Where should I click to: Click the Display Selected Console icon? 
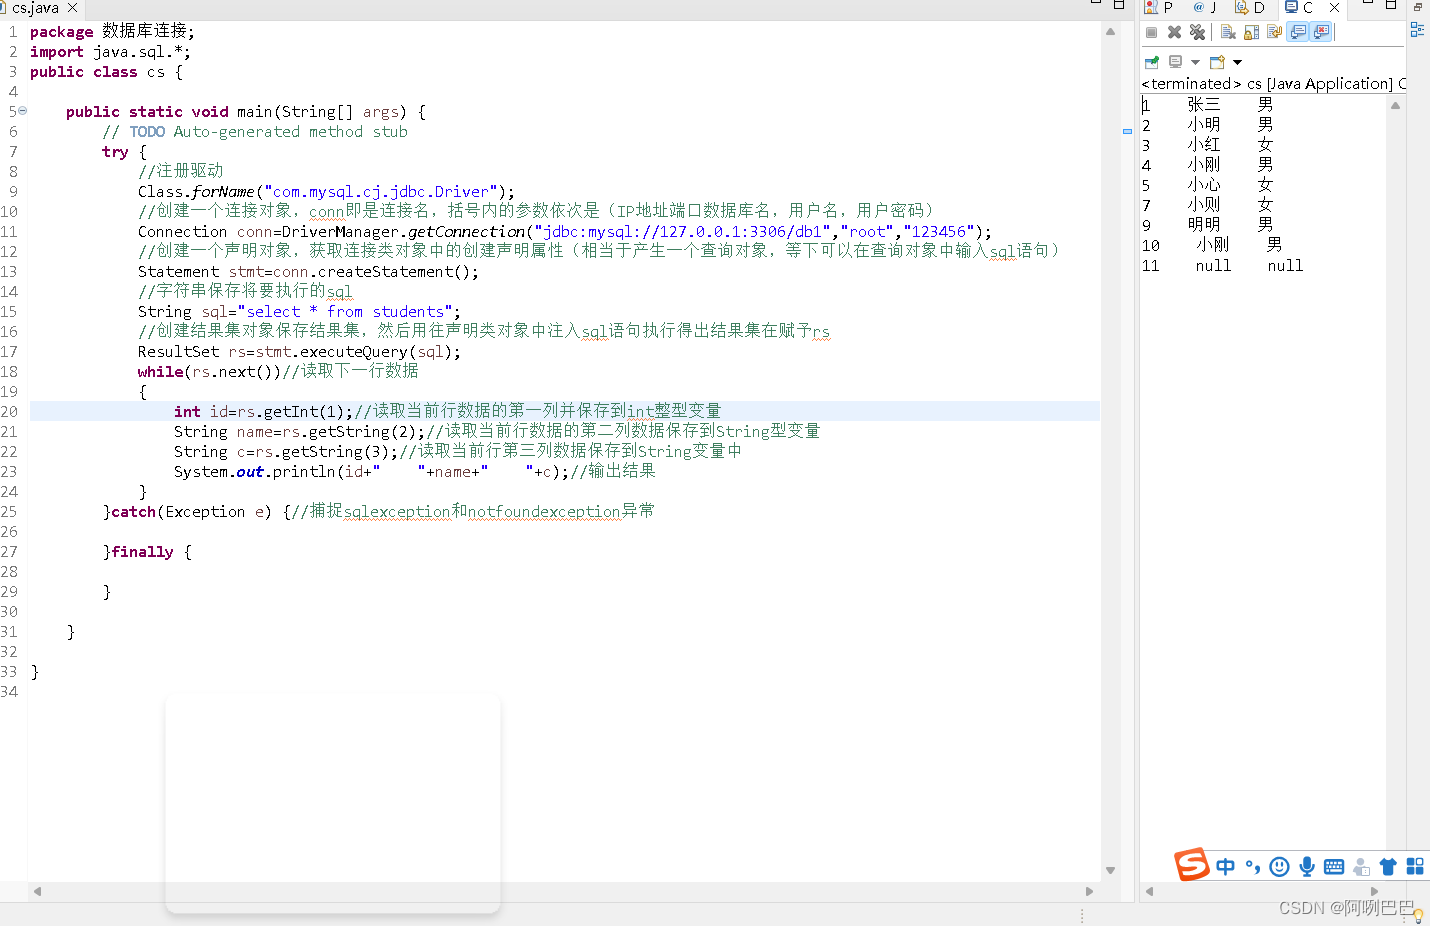tap(1175, 62)
